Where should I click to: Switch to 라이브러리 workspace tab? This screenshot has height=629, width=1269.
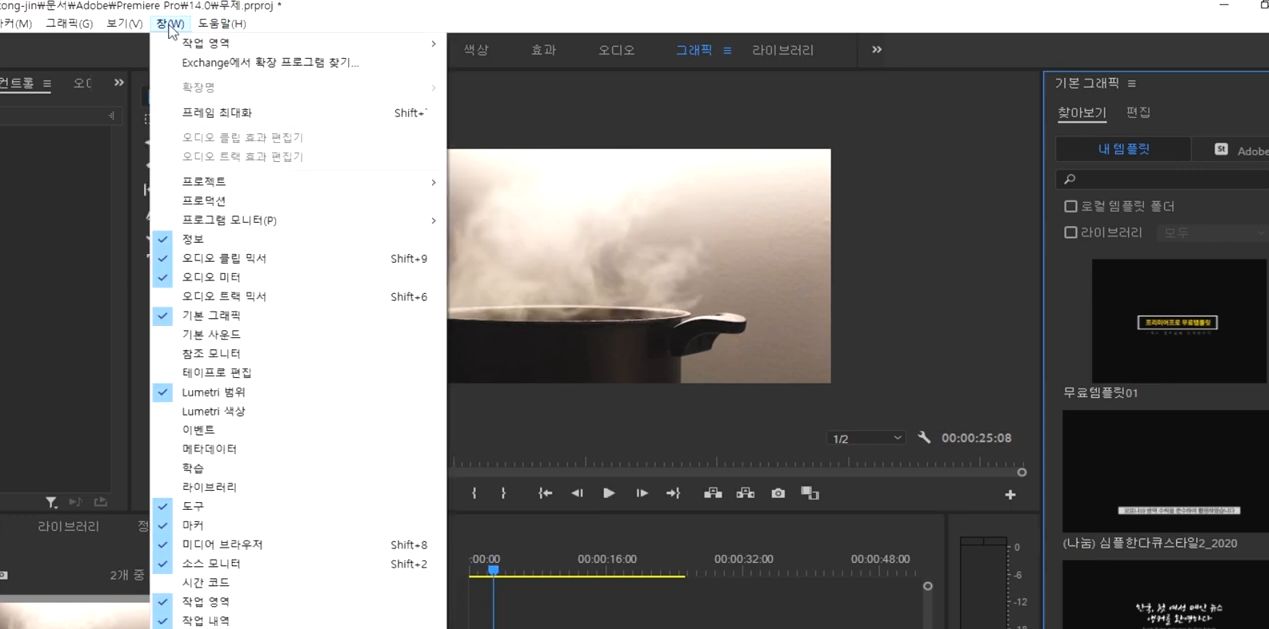[x=783, y=50]
